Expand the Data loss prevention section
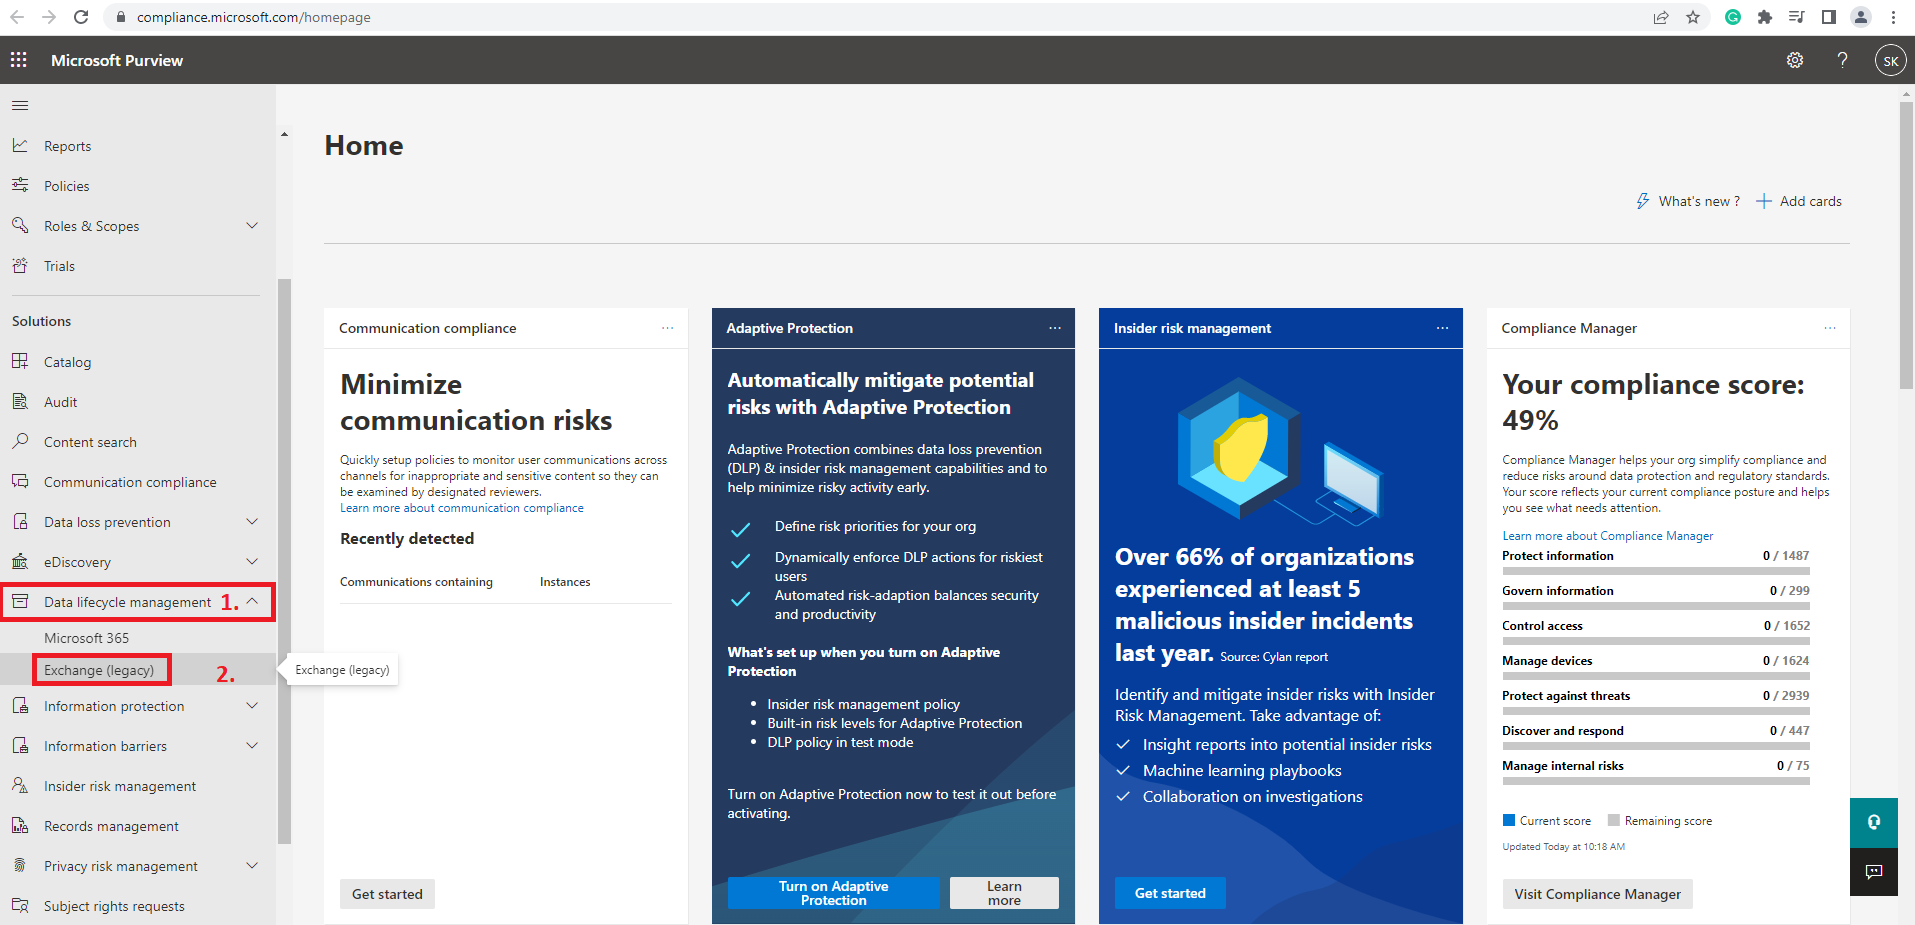Screen dimensions: 1915x925 [252, 522]
